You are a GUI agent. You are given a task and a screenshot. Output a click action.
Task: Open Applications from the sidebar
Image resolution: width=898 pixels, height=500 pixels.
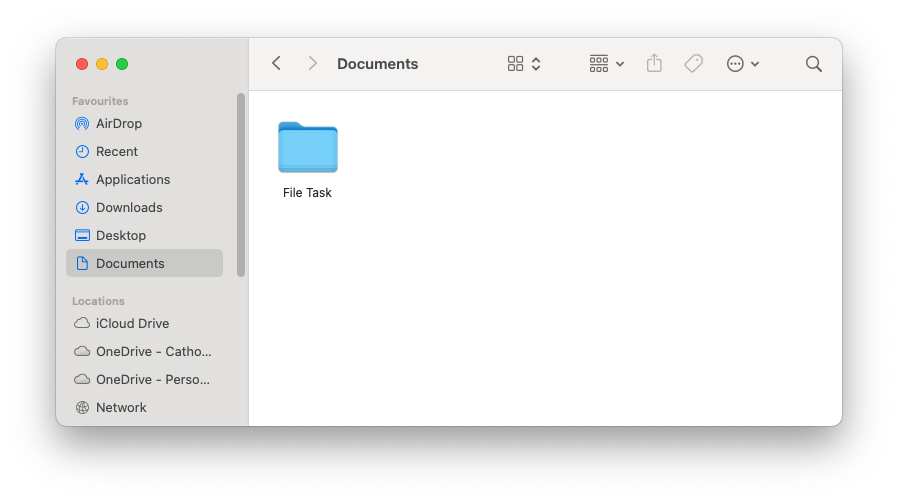(132, 180)
